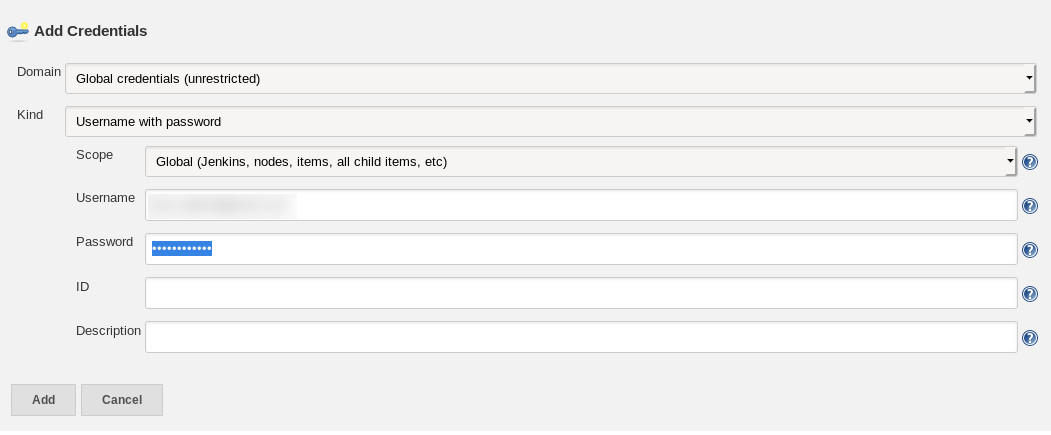
Task: Click the key icon beside Add Credentials
Action: coord(17,31)
